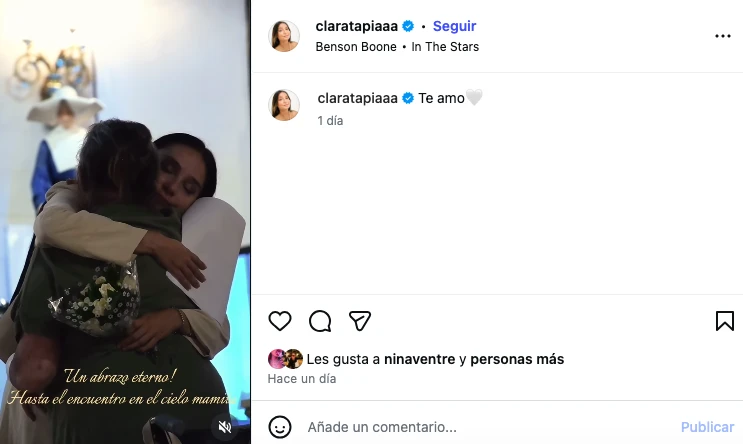The width and height of the screenshot is (743, 444).
Task: Like the post with heart icon
Action: [280, 321]
